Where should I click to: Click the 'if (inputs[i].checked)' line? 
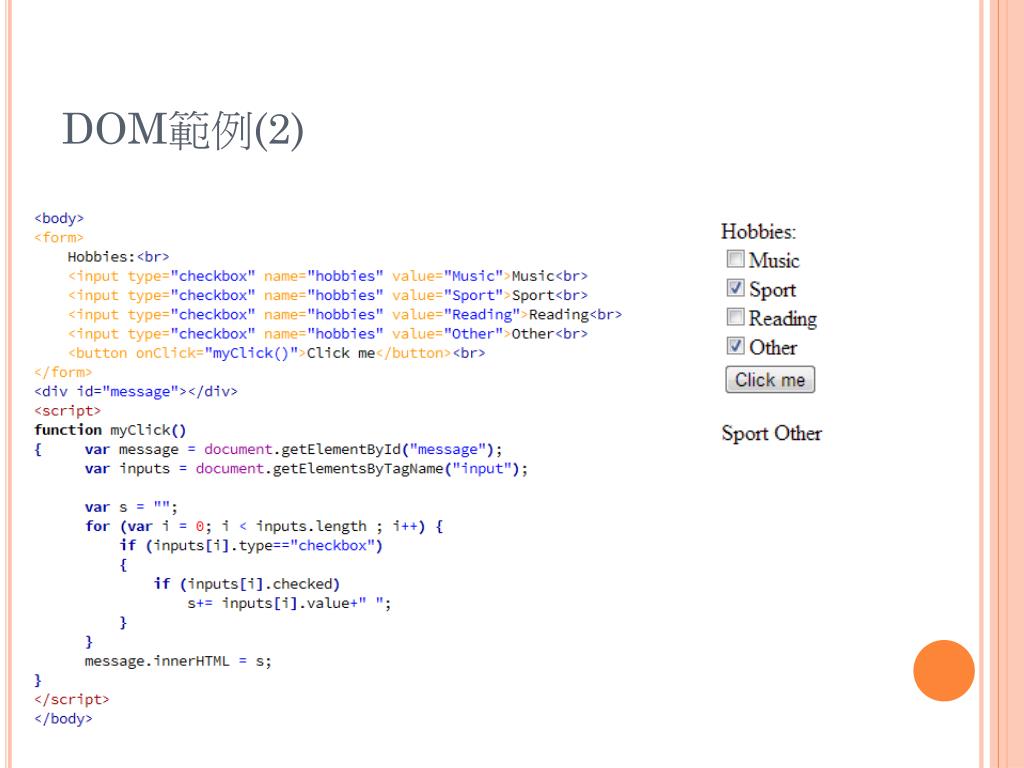(x=246, y=584)
